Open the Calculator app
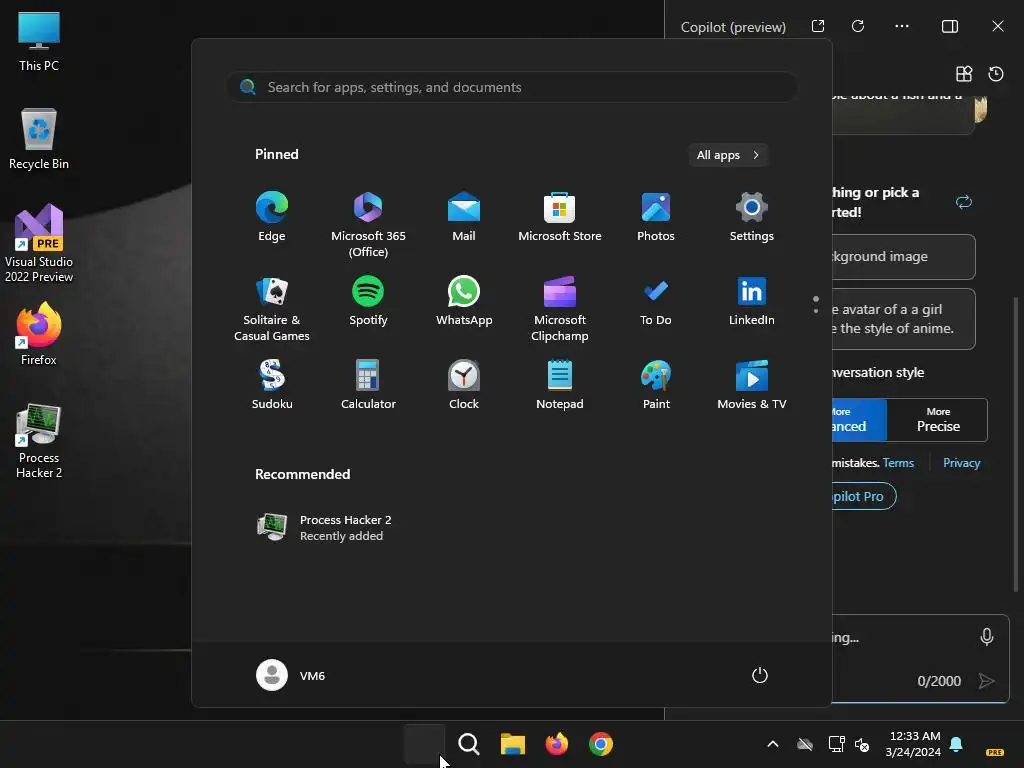Screen dimensions: 1024x768 (x=368, y=385)
